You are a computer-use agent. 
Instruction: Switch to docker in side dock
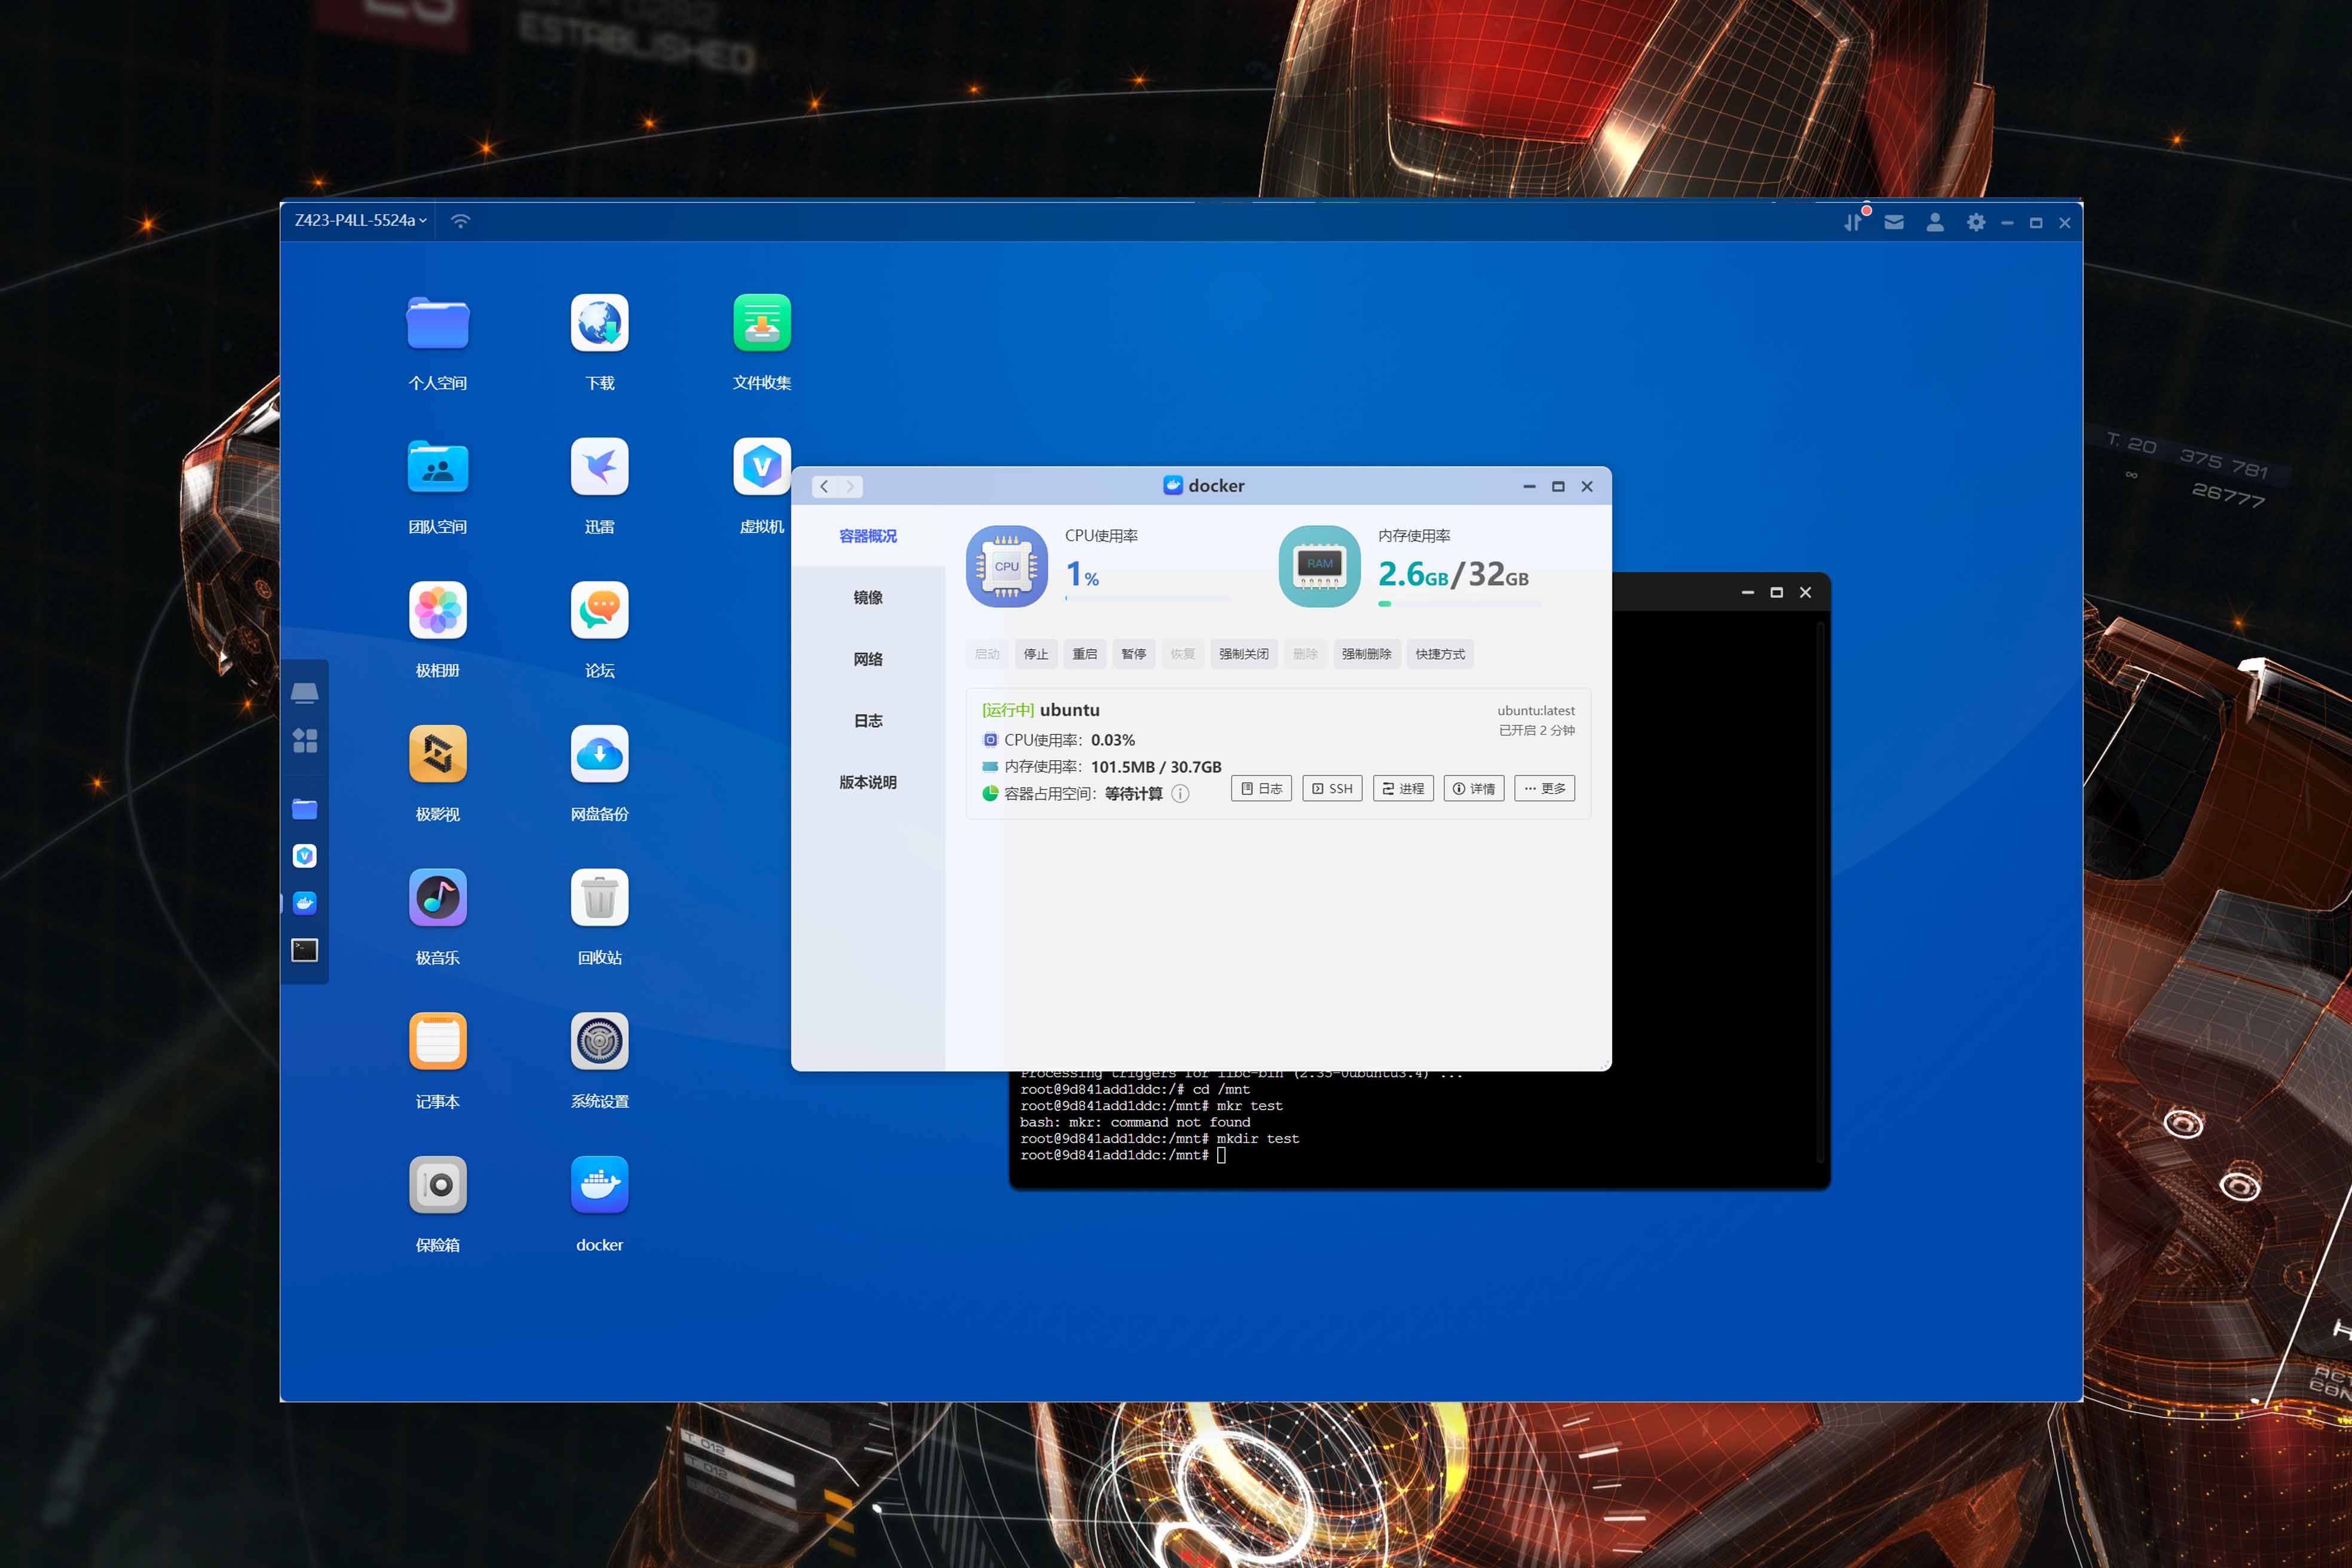[305, 903]
